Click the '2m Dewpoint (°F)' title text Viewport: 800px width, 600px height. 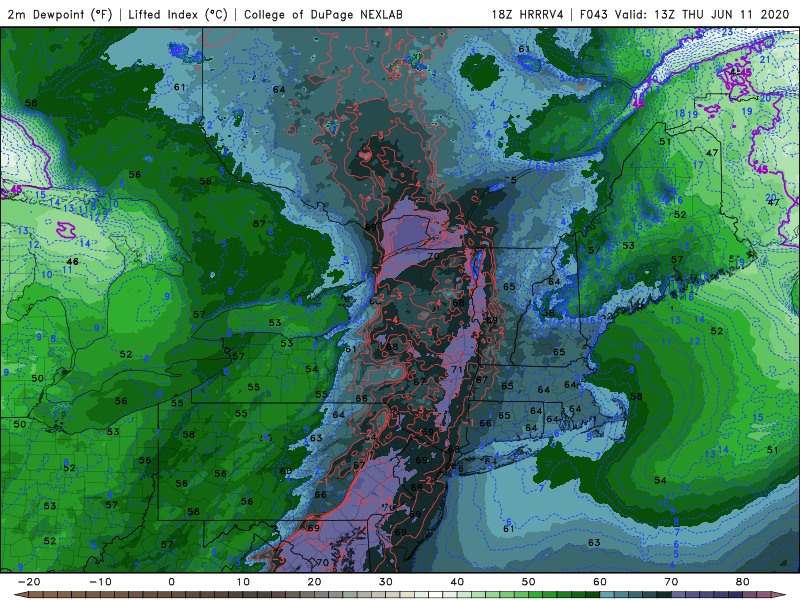pos(59,14)
